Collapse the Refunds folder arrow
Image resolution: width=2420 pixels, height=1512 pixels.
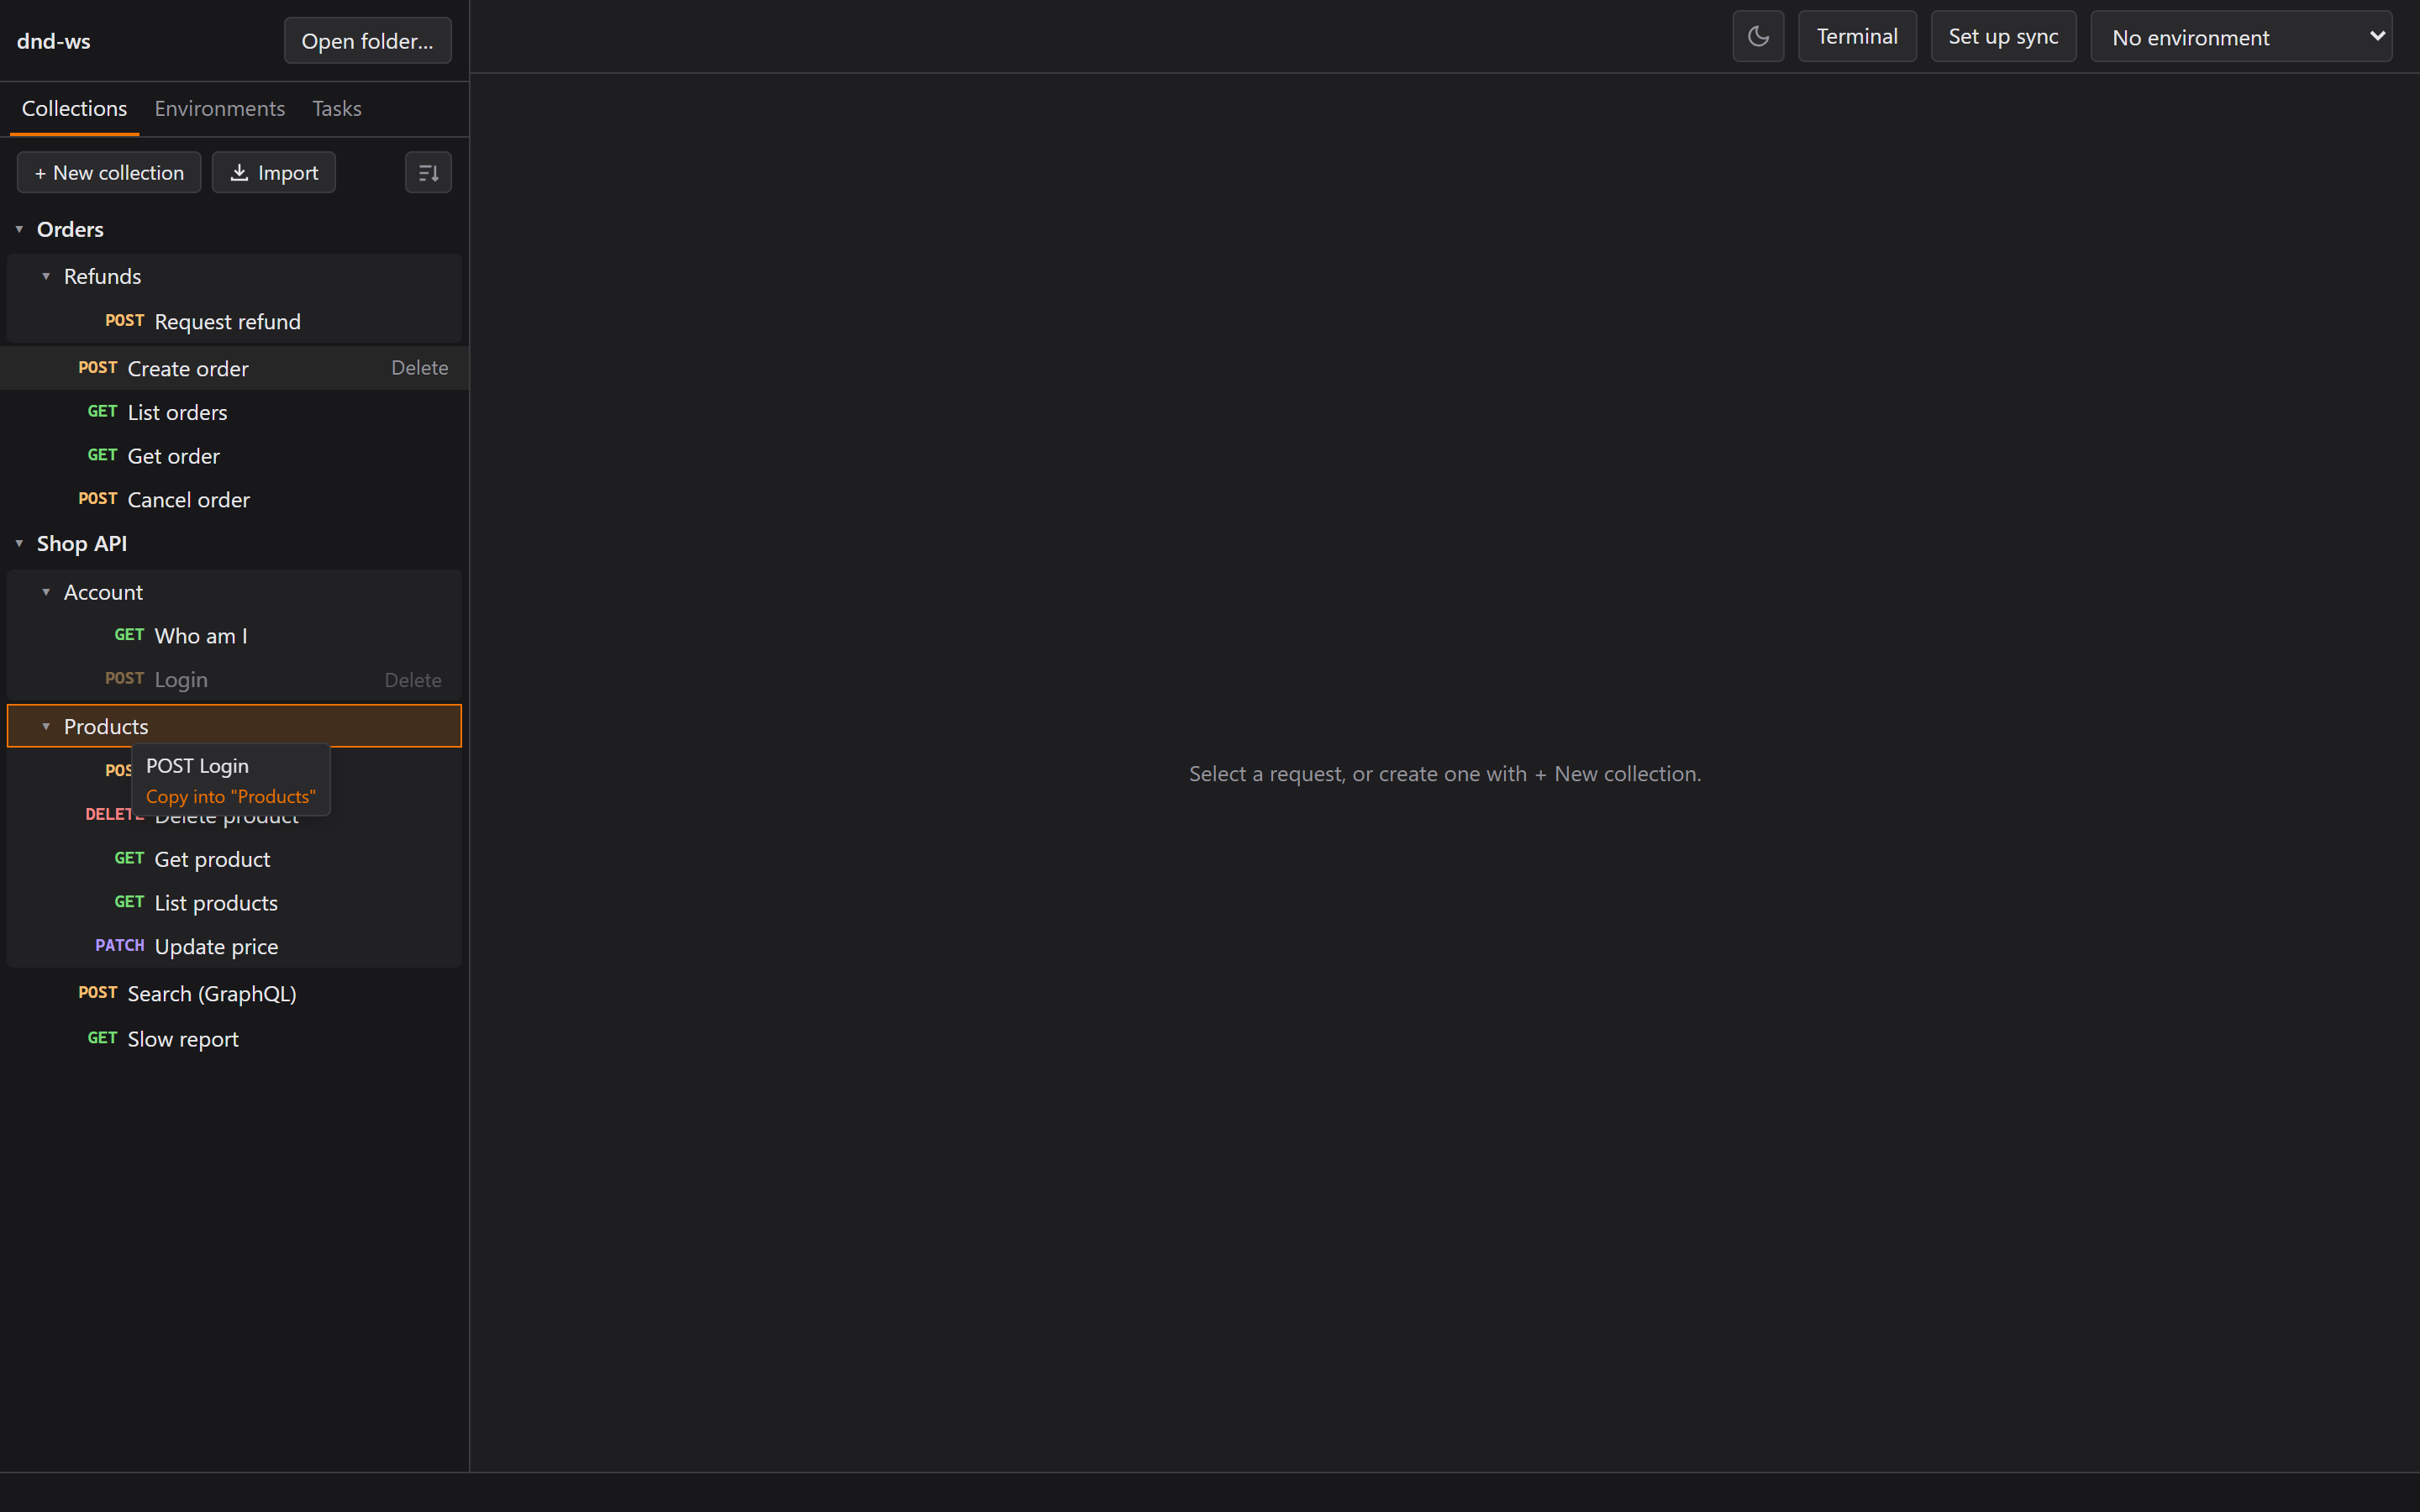click(x=46, y=276)
